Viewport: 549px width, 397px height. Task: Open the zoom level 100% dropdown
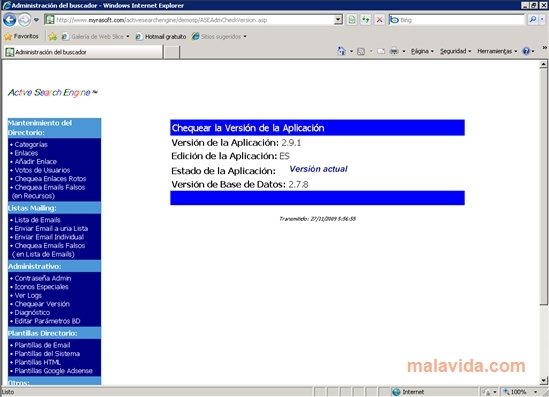click(535, 392)
